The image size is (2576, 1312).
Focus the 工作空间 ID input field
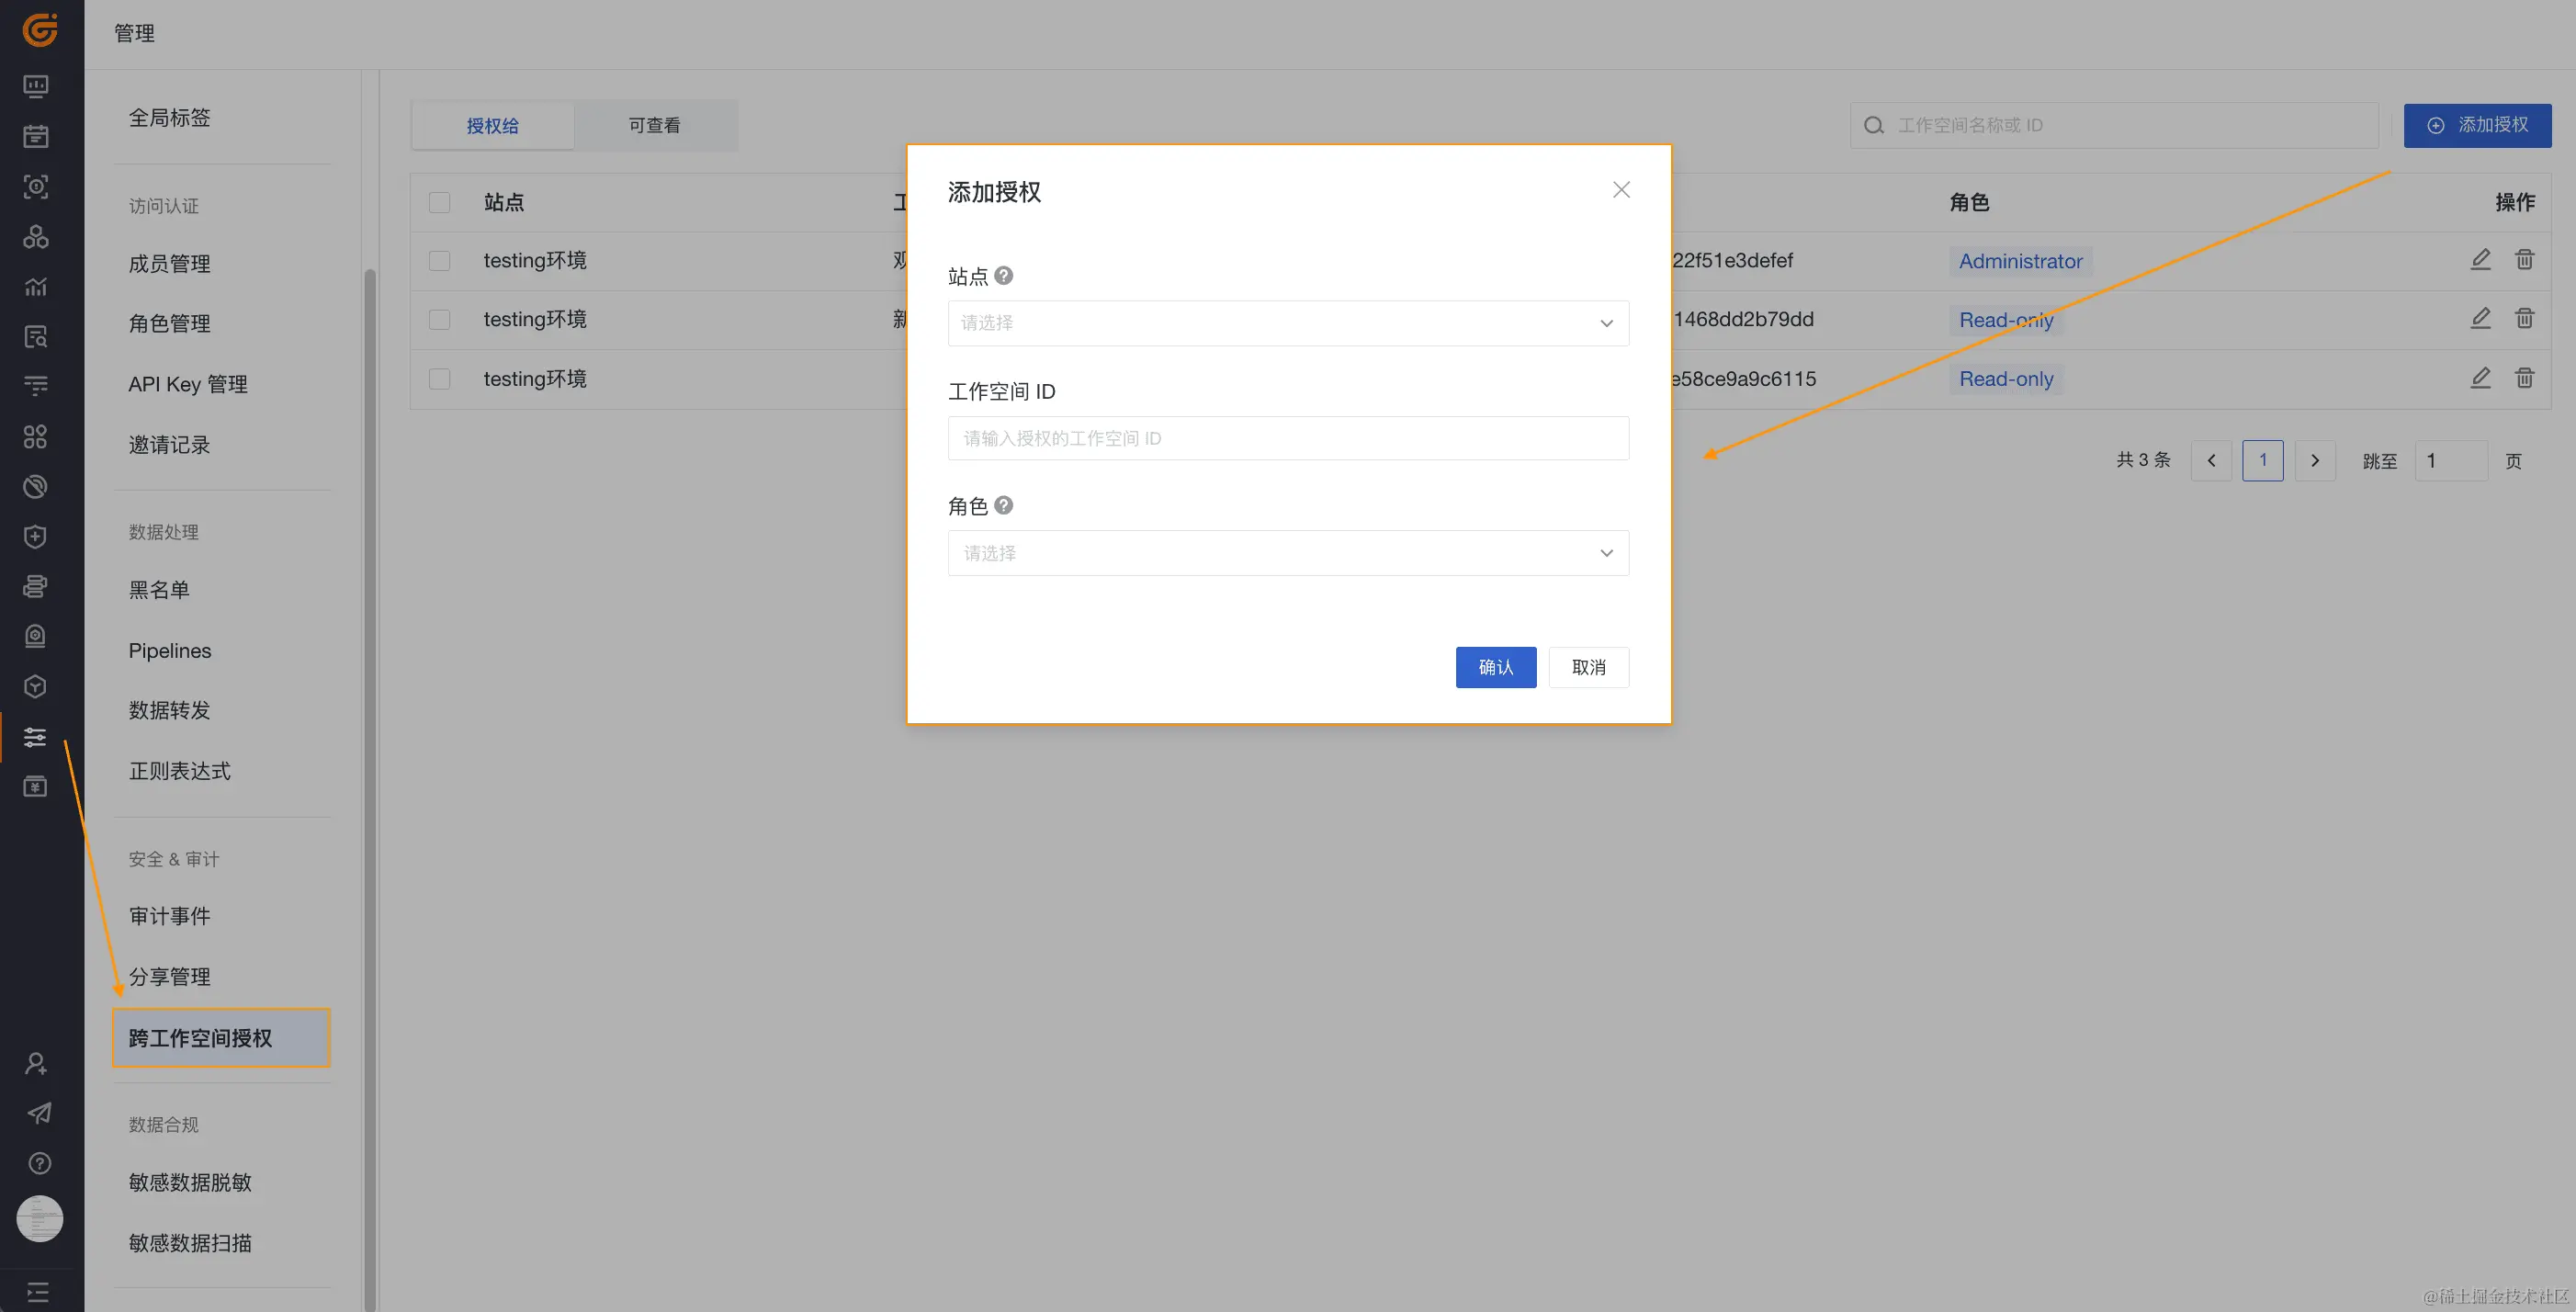coord(1288,438)
